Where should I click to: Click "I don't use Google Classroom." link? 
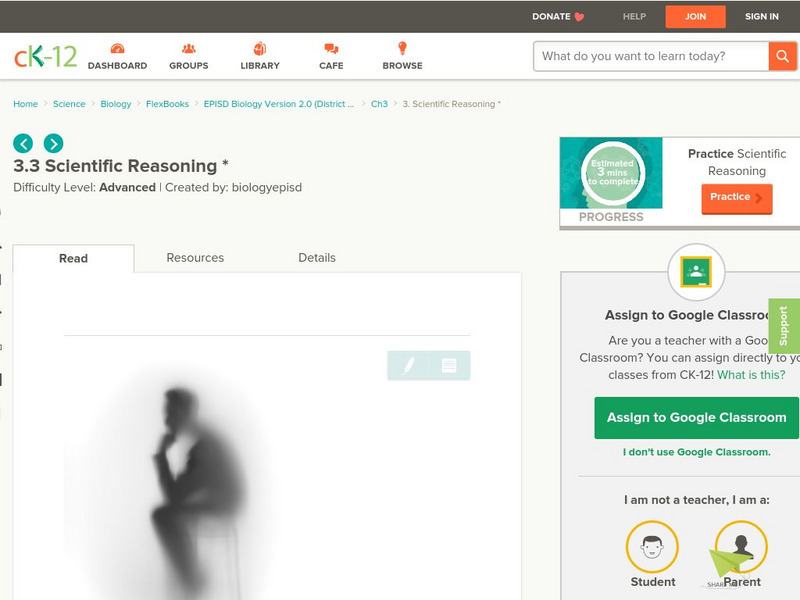[x=696, y=452]
